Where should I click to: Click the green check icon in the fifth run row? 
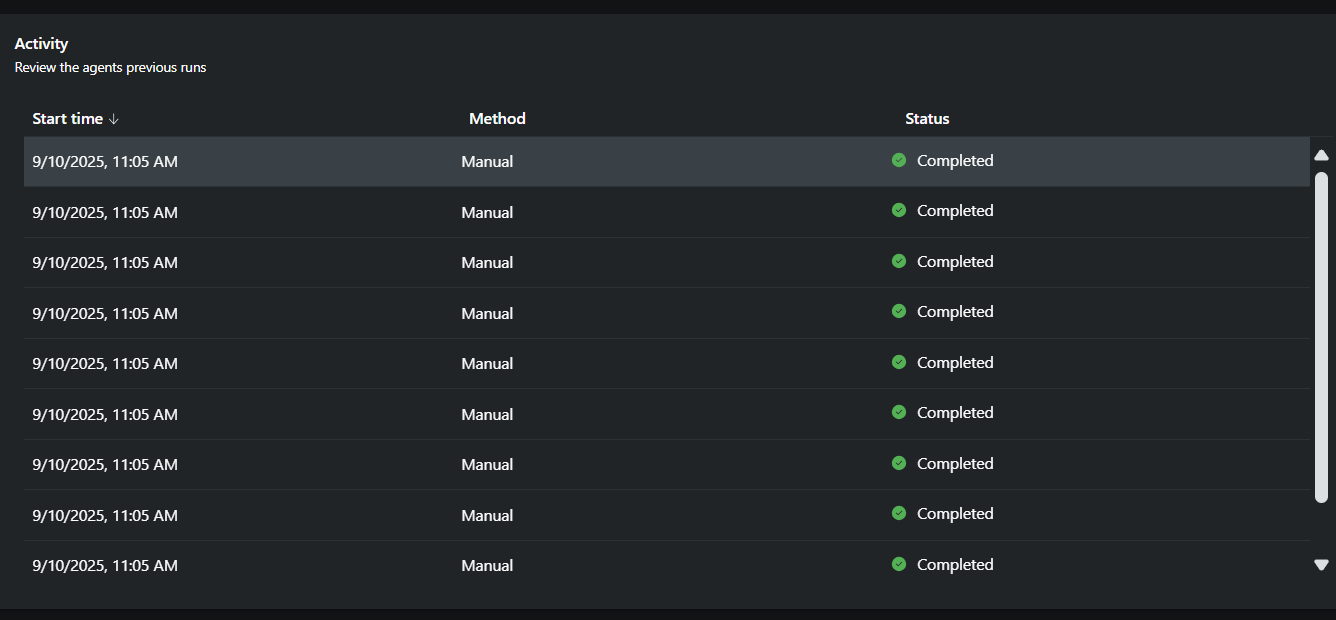[899, 362]
